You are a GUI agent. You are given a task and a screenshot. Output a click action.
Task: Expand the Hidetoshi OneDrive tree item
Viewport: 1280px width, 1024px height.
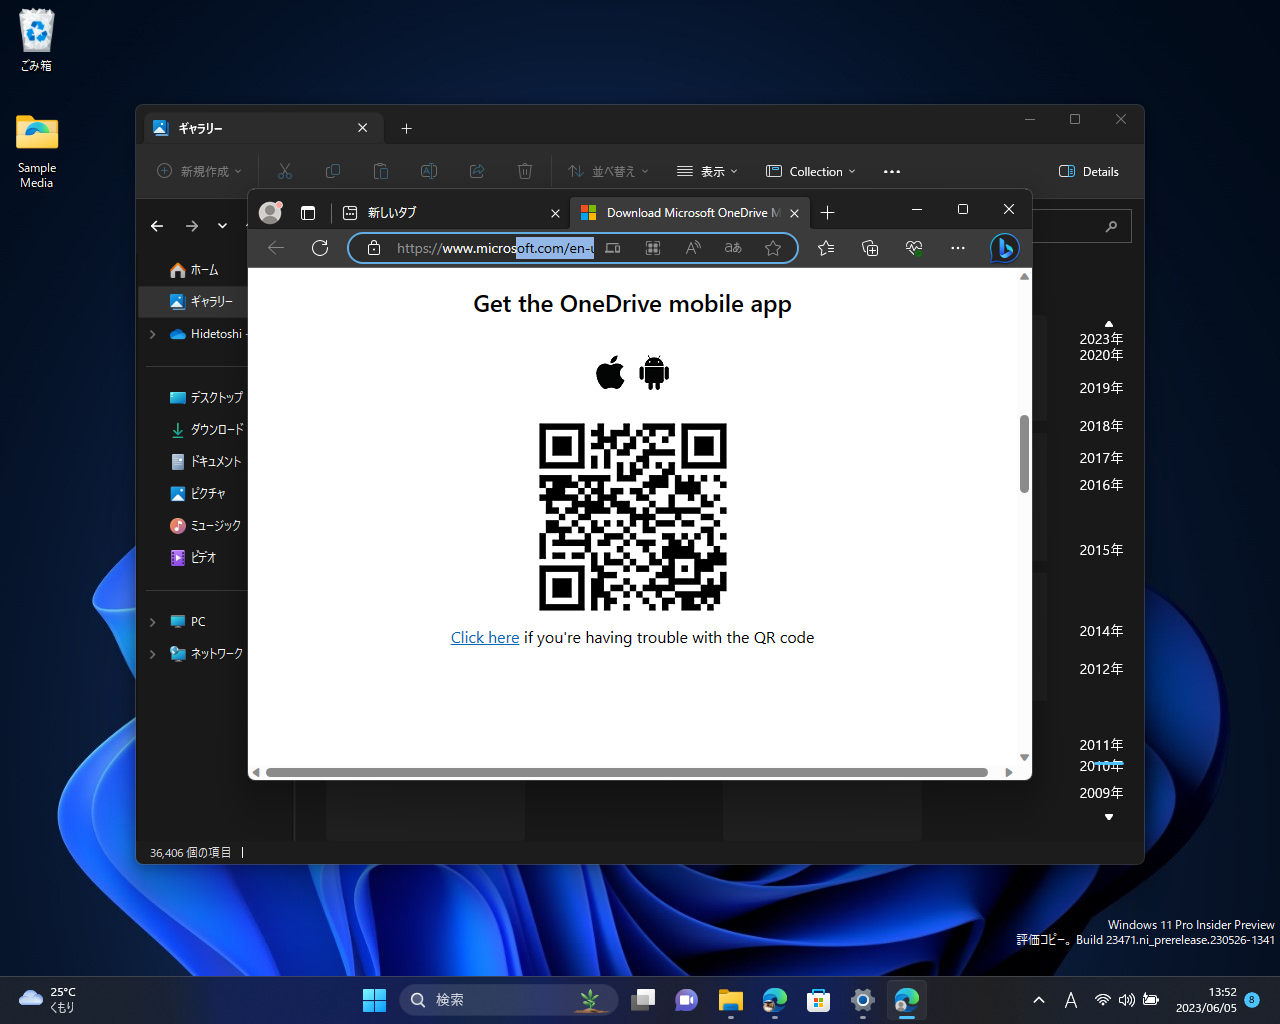(x=152, y=333)
